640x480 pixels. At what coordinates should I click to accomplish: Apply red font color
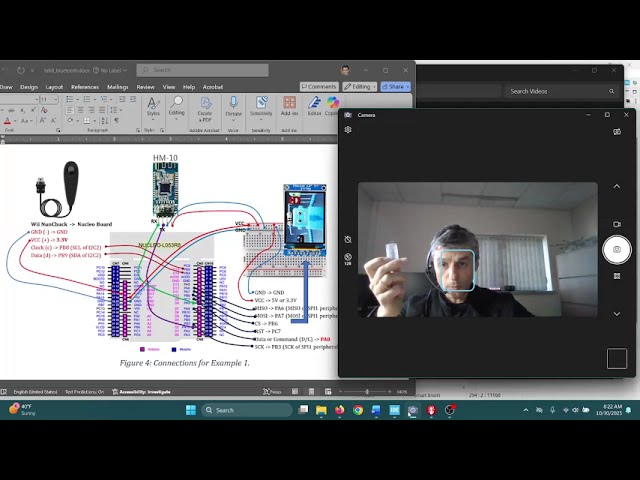click(x=7, y=121)
